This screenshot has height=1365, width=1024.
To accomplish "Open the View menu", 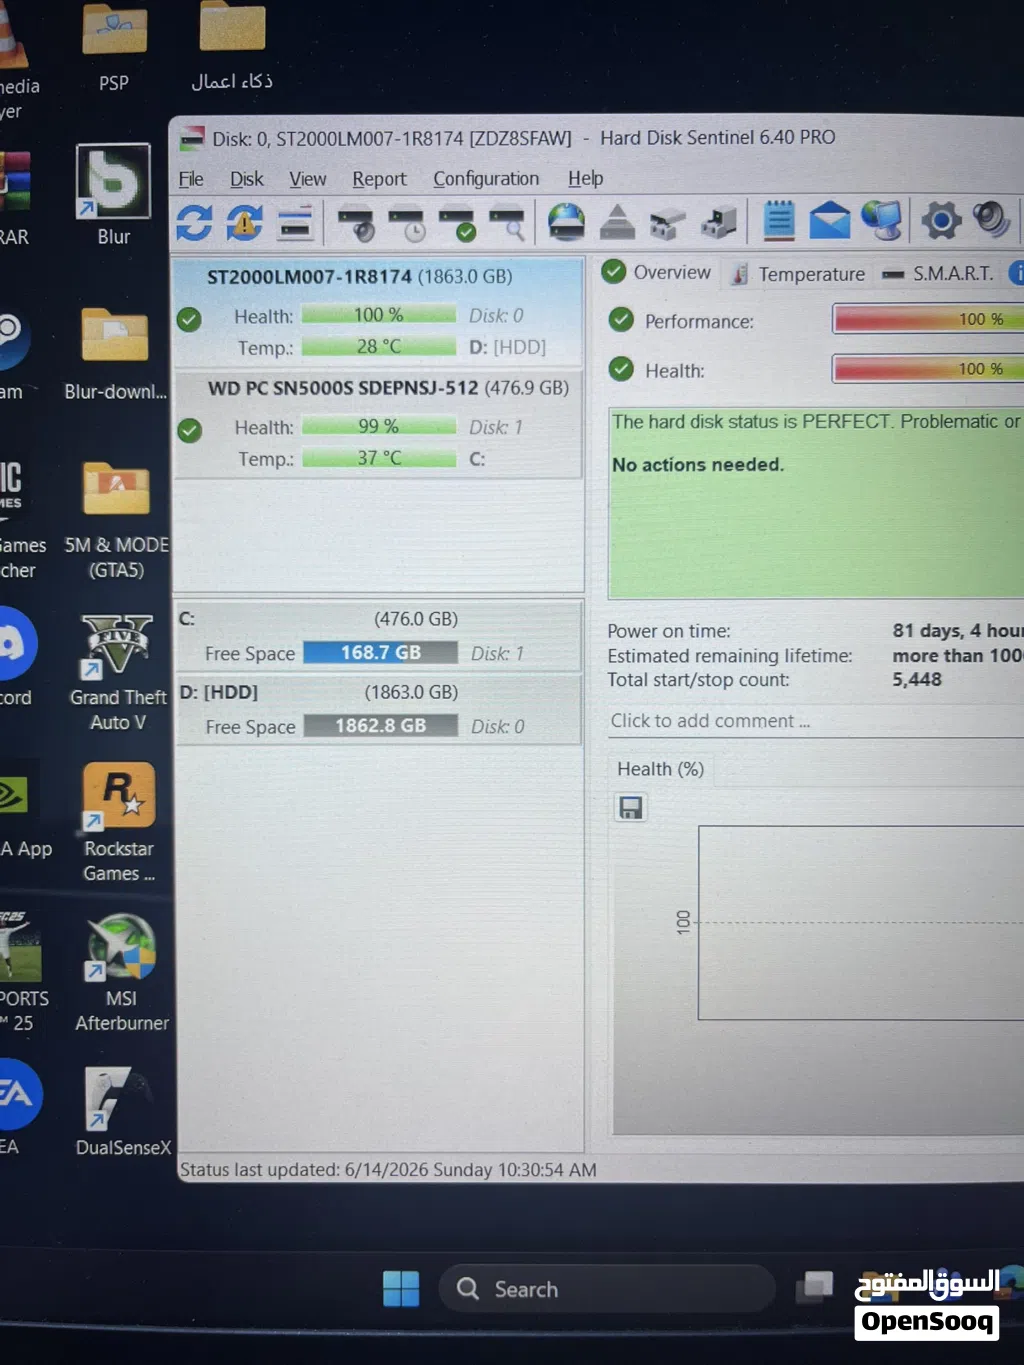I will [308, 179].
